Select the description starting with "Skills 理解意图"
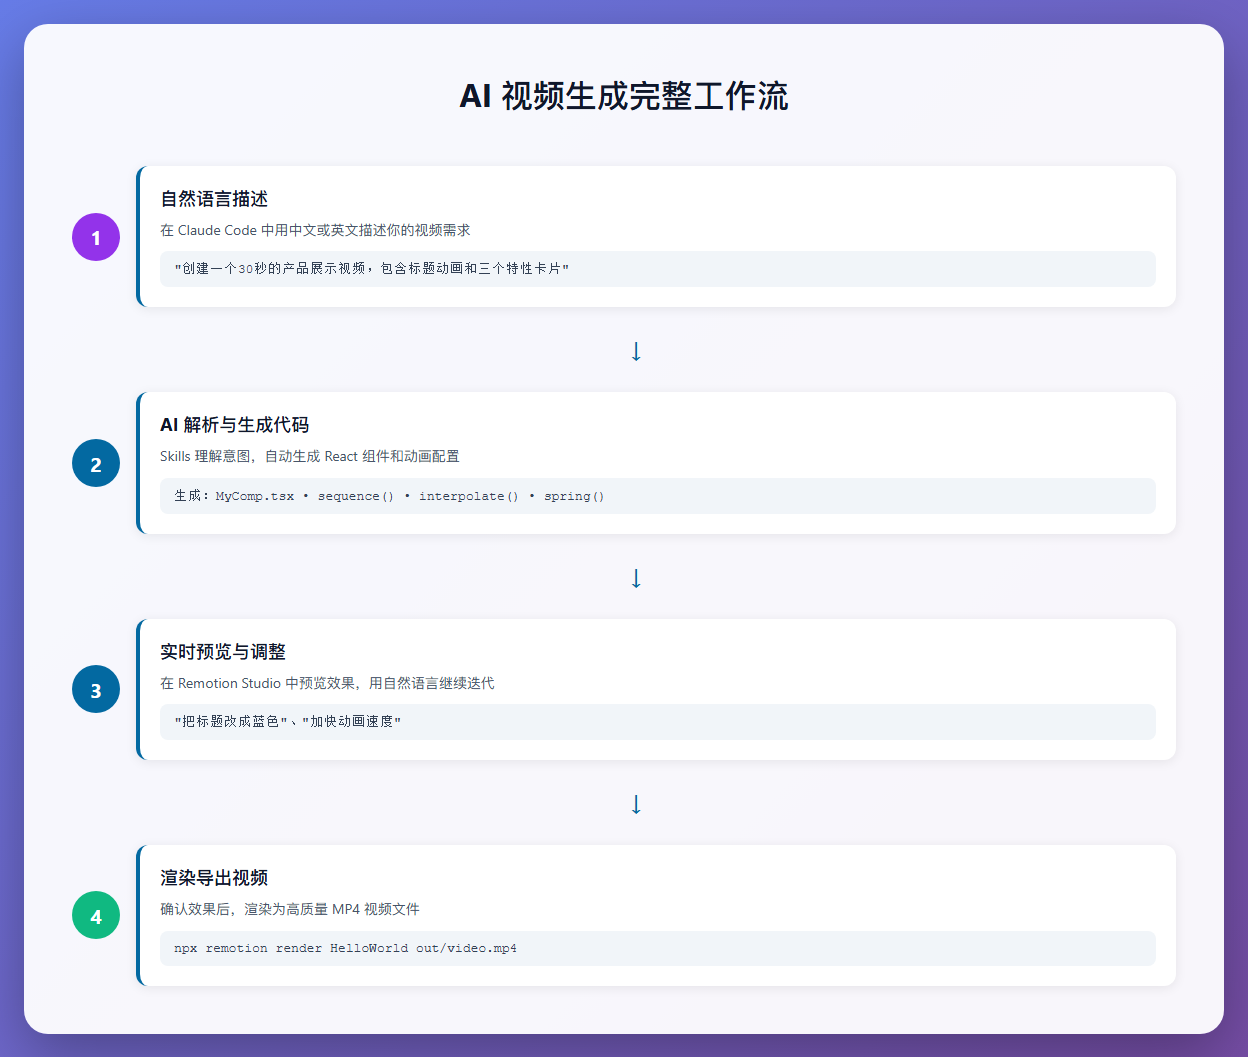 pos(310,456)
